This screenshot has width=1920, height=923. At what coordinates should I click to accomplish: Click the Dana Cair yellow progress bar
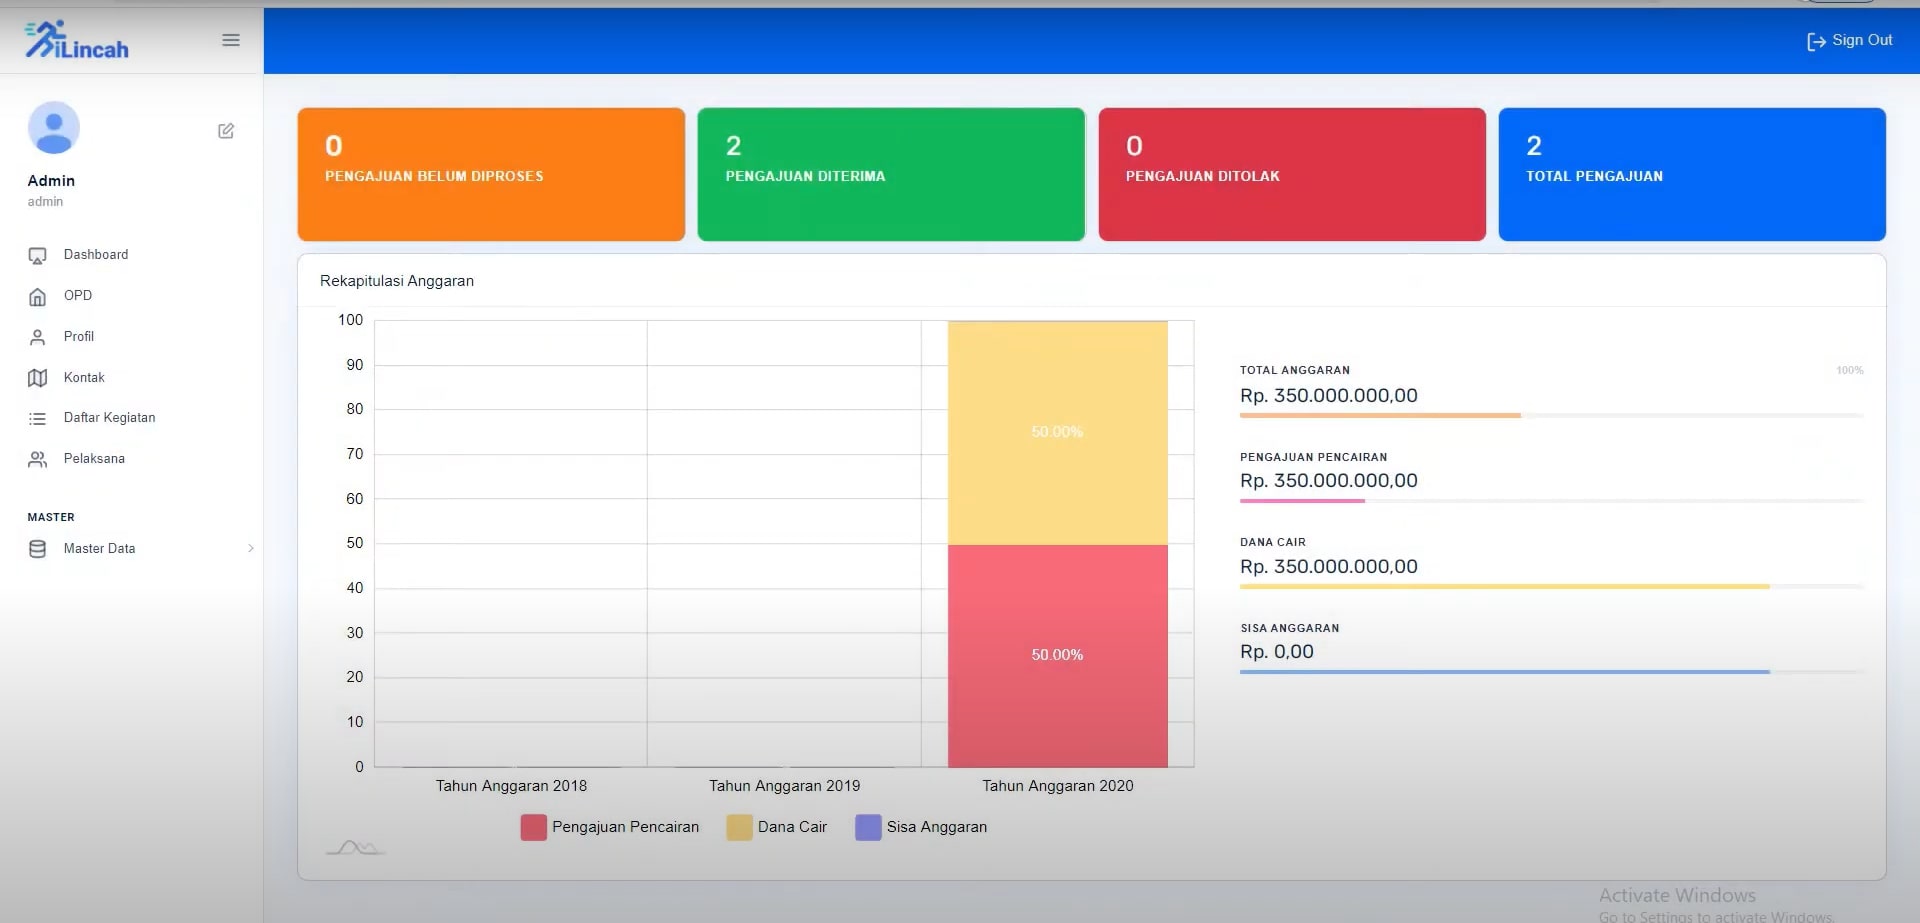tap(1504, 587)
